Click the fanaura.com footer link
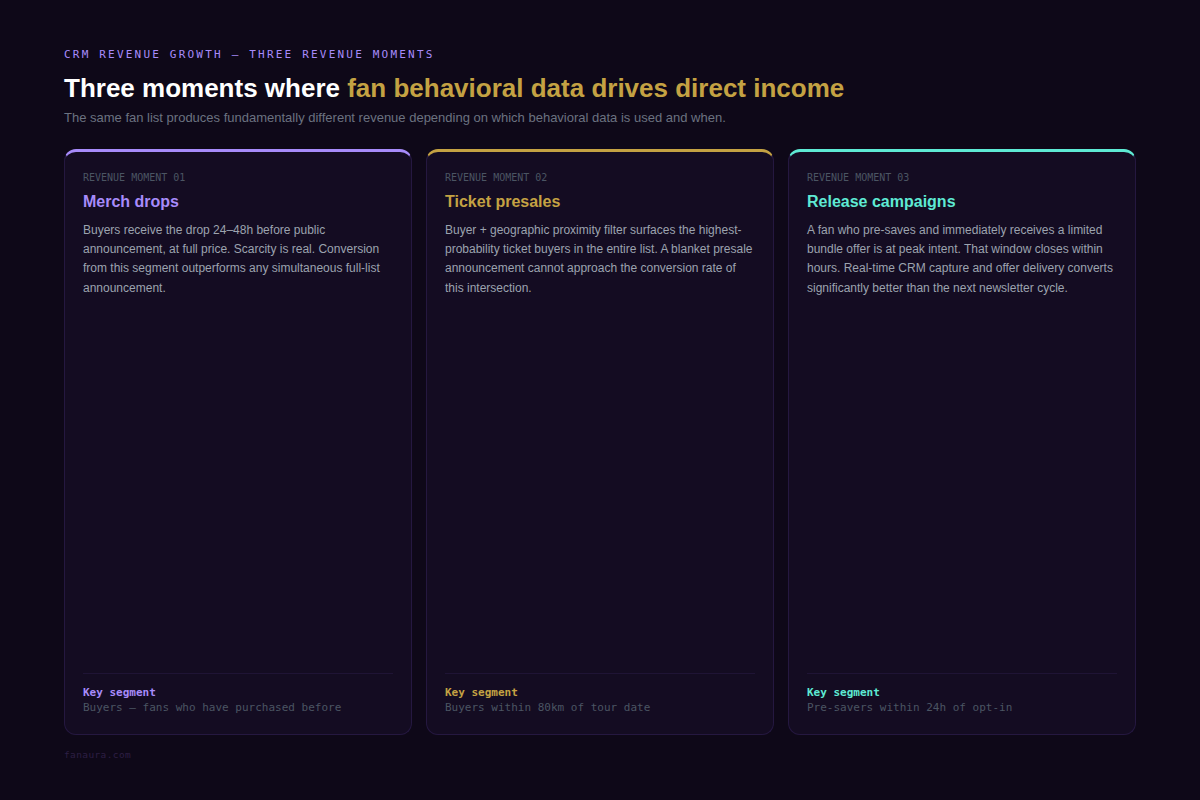 tap(97, 755)
